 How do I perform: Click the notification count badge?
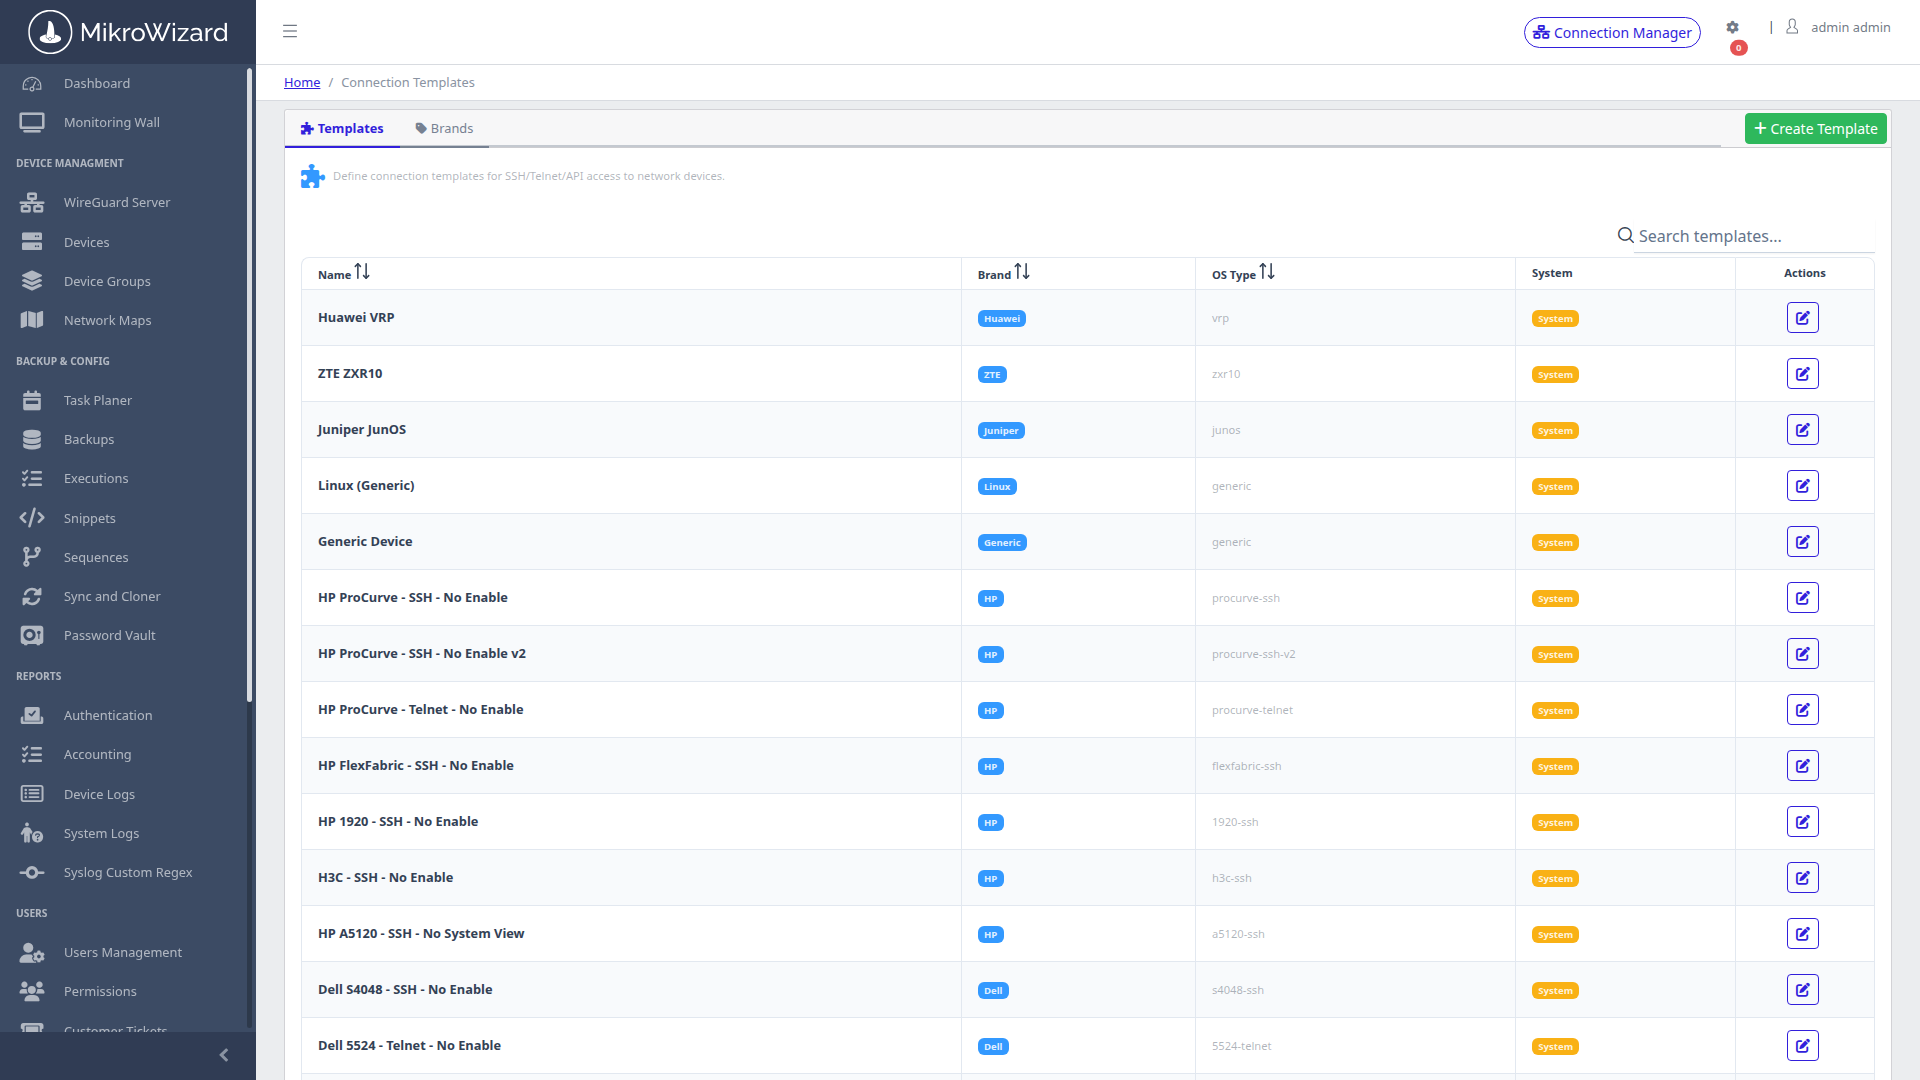coord(1739,48)
